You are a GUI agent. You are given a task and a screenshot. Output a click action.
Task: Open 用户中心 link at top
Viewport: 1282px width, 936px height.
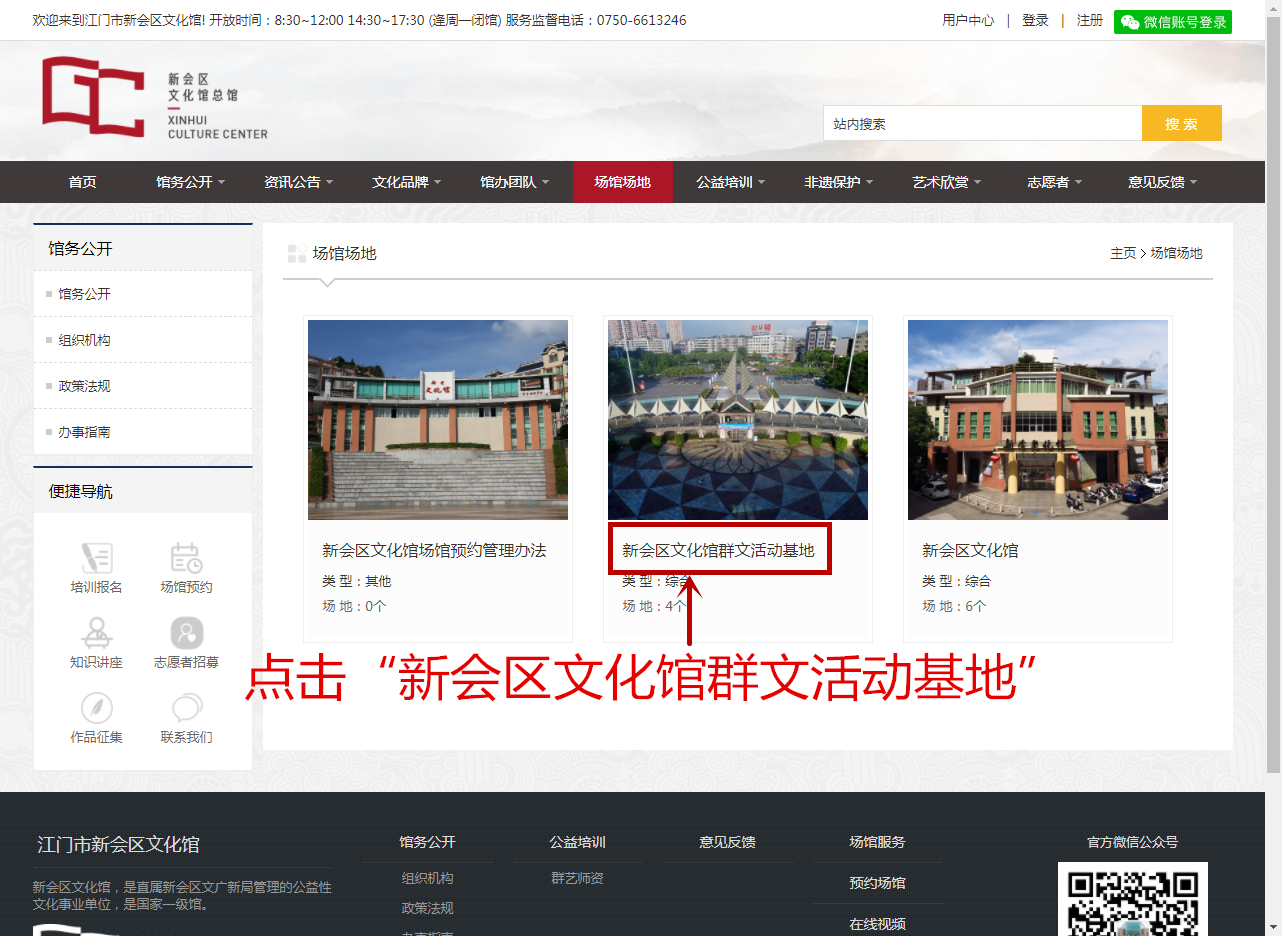pos(968,20)
